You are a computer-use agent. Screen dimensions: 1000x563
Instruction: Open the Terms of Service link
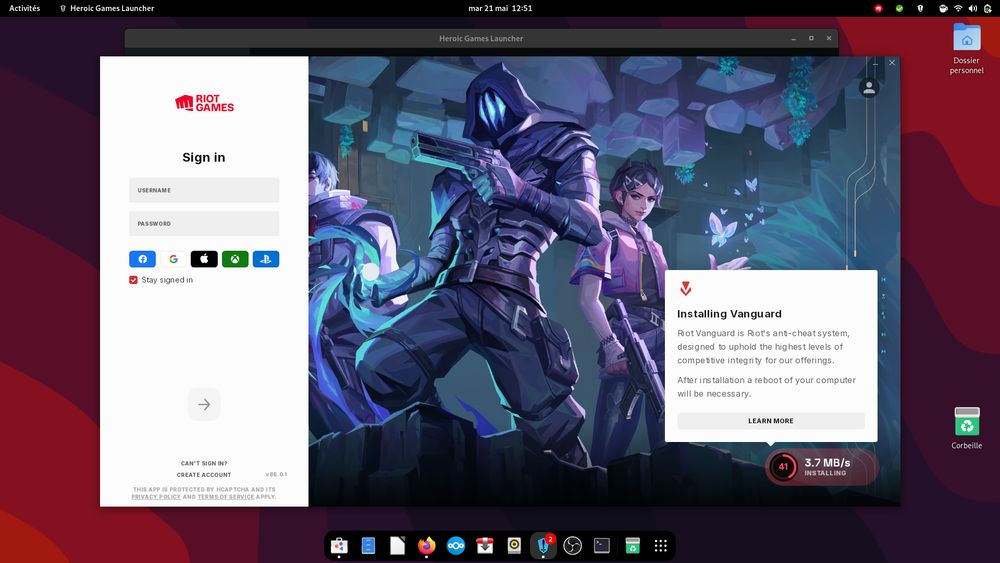click(226, 497)
